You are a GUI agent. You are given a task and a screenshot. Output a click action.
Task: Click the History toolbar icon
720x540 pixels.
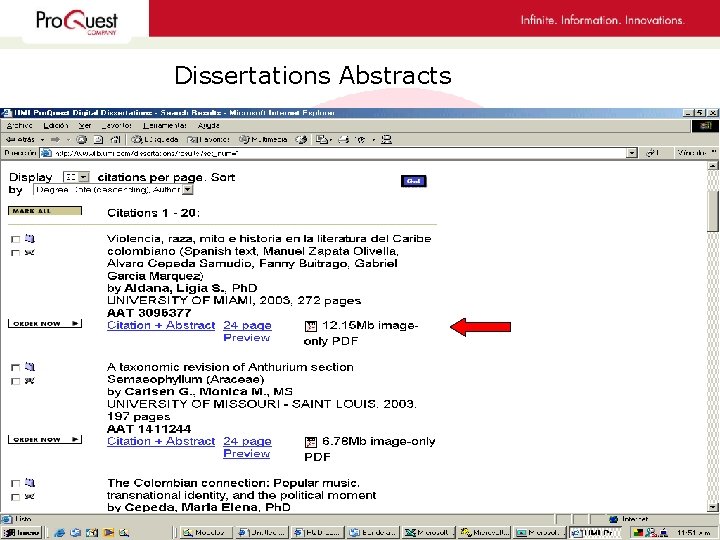click(301, 139)
